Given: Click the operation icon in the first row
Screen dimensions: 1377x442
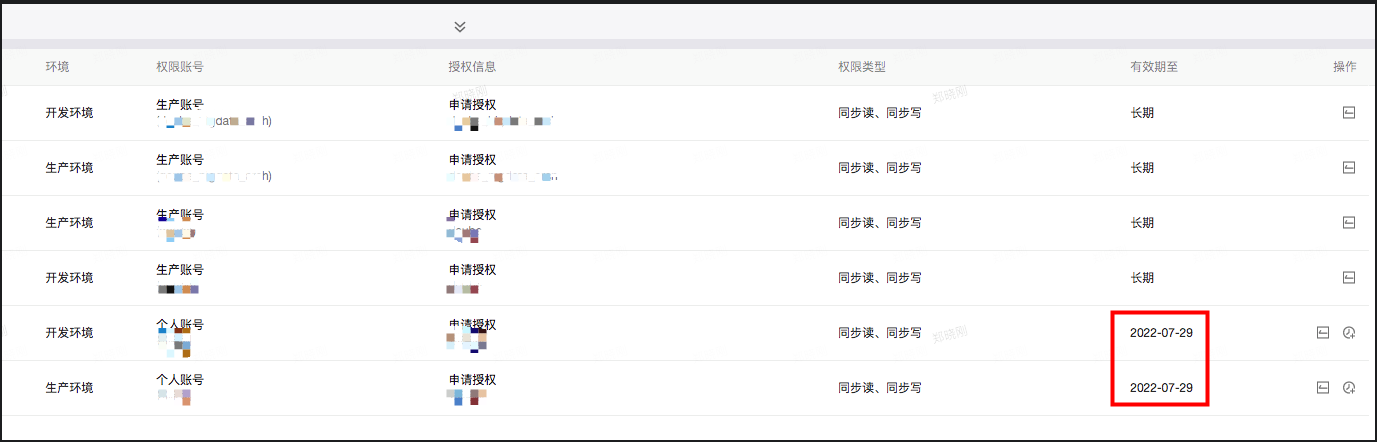Looking at the screenshot, I should pyautogui.click(x=1348, y=113).
